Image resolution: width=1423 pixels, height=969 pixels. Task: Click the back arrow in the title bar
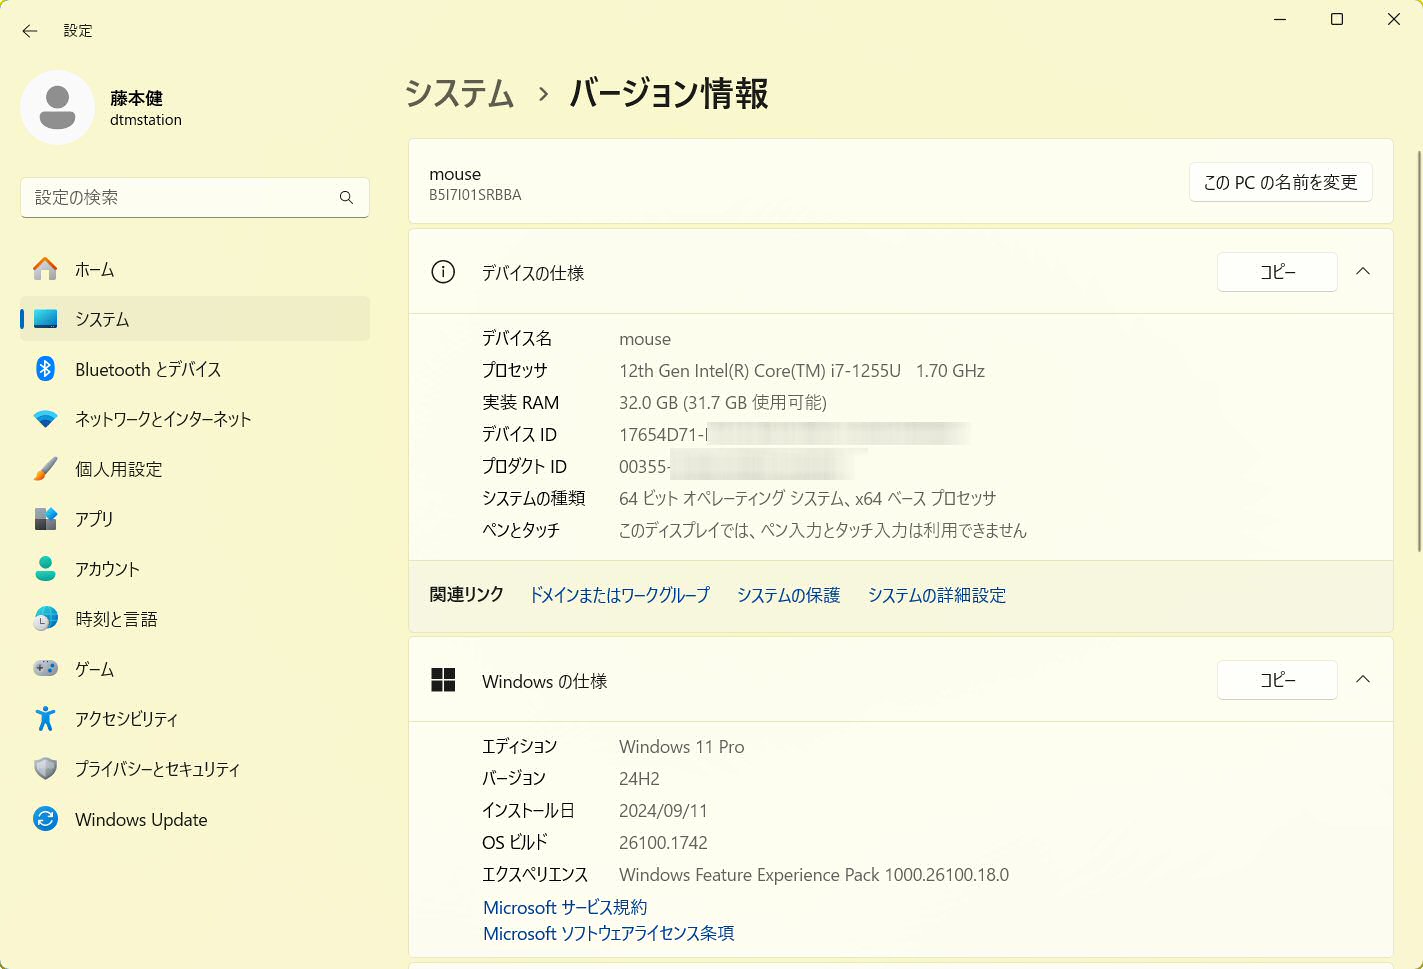(x=30, y=31)
